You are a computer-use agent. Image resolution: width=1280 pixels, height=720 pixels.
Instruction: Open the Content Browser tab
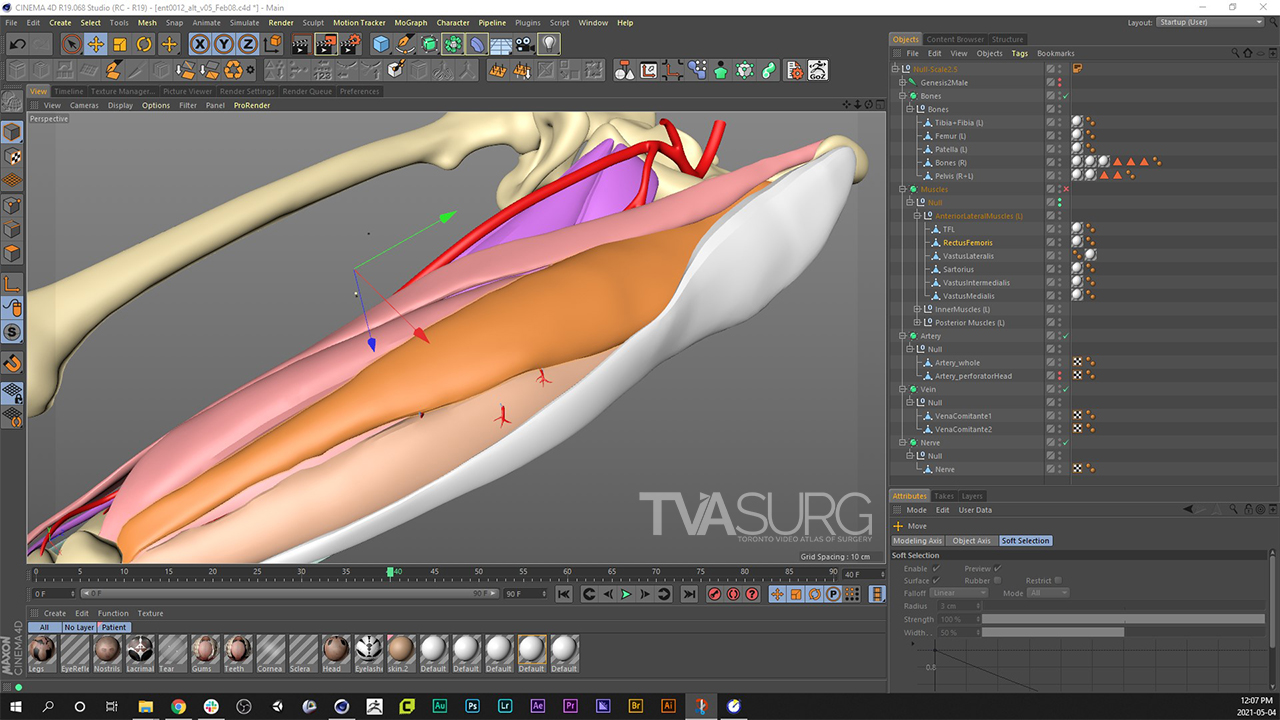coord(955,39)
